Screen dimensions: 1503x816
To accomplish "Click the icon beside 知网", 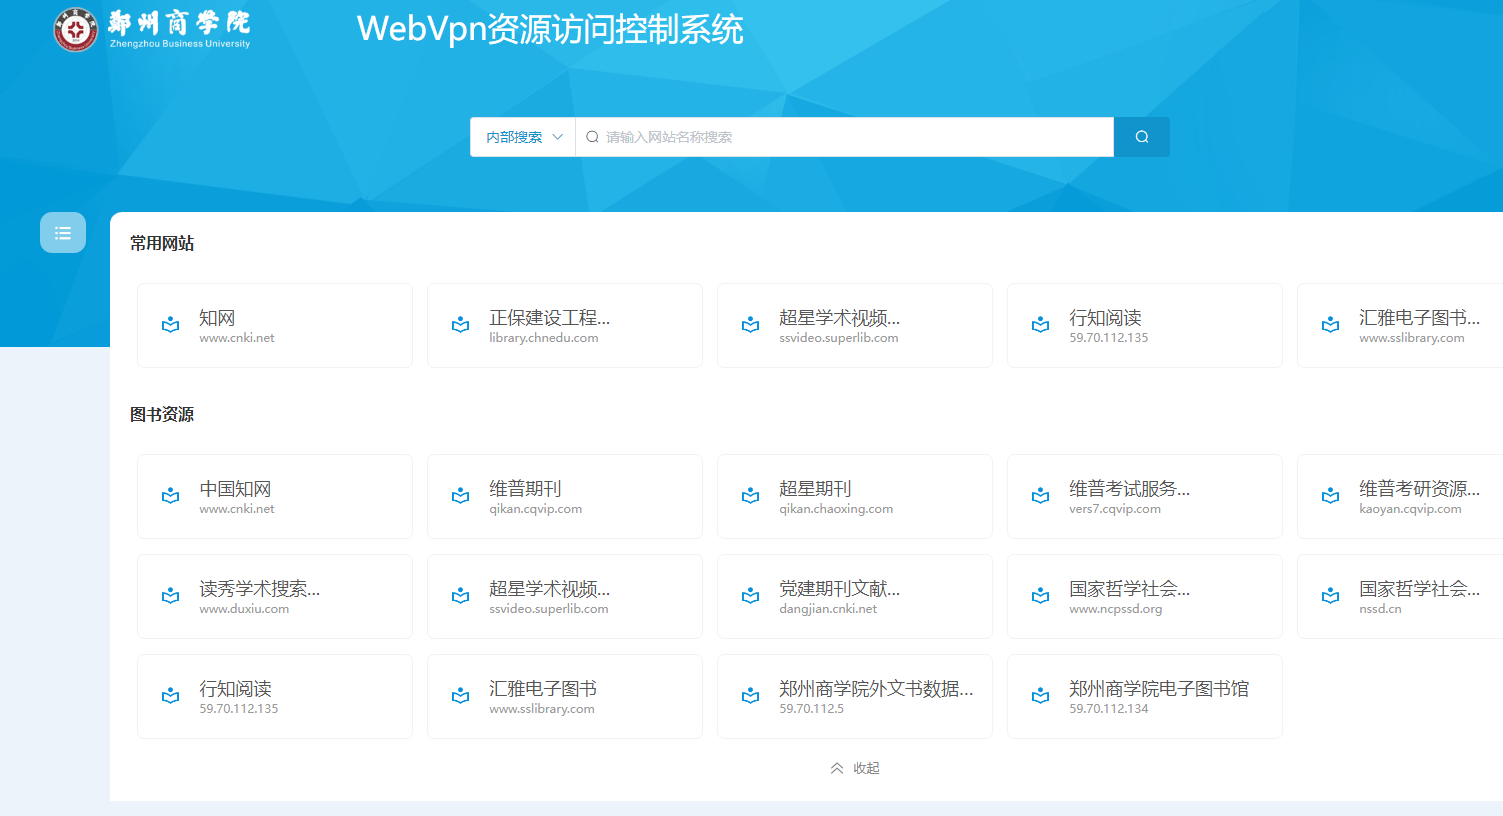I will (x=171, y=325).
